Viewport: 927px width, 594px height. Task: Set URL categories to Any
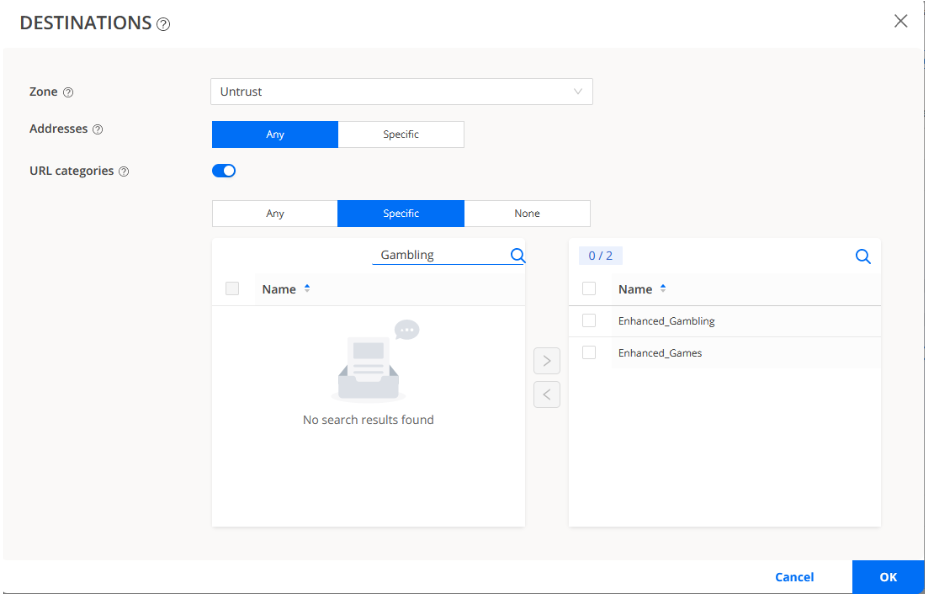click(x=275, y=213)
